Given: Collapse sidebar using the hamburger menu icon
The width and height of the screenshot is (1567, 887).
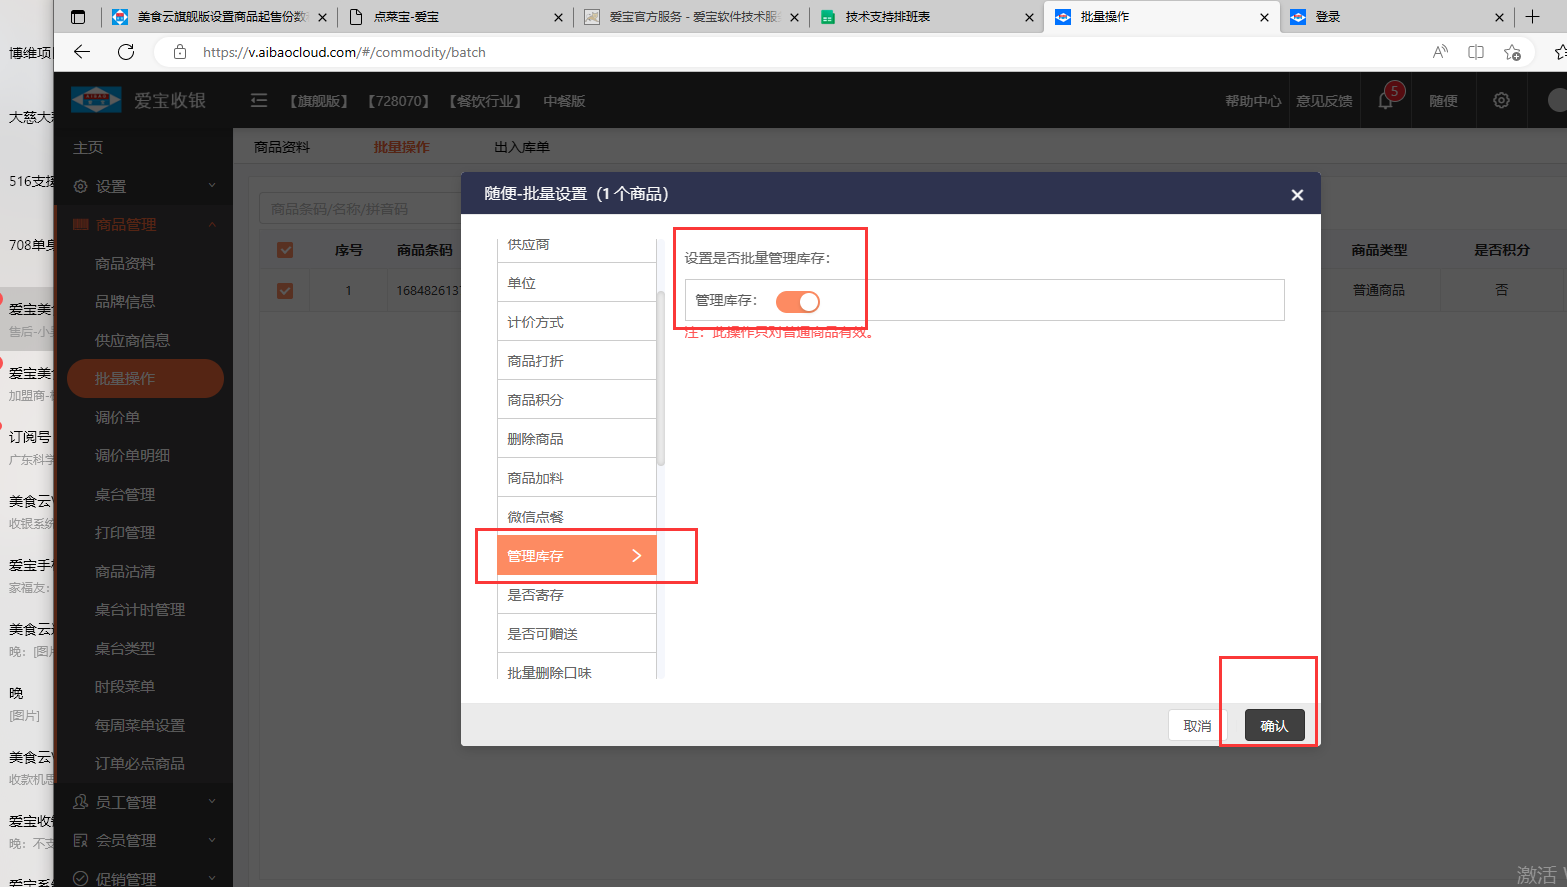Looking at the screenshot, I should coord(259,100).
